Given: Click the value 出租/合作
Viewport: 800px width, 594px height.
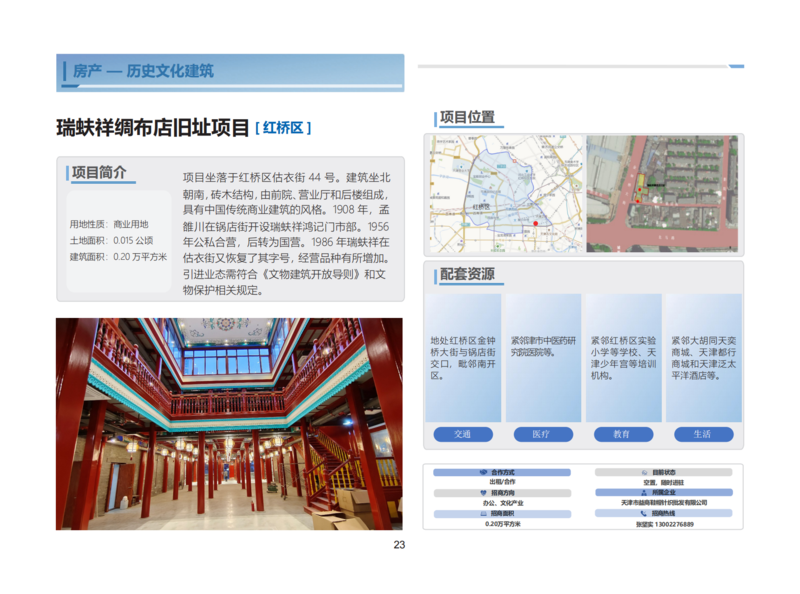Looking at the screenshot, I should (x=502, y=482).
